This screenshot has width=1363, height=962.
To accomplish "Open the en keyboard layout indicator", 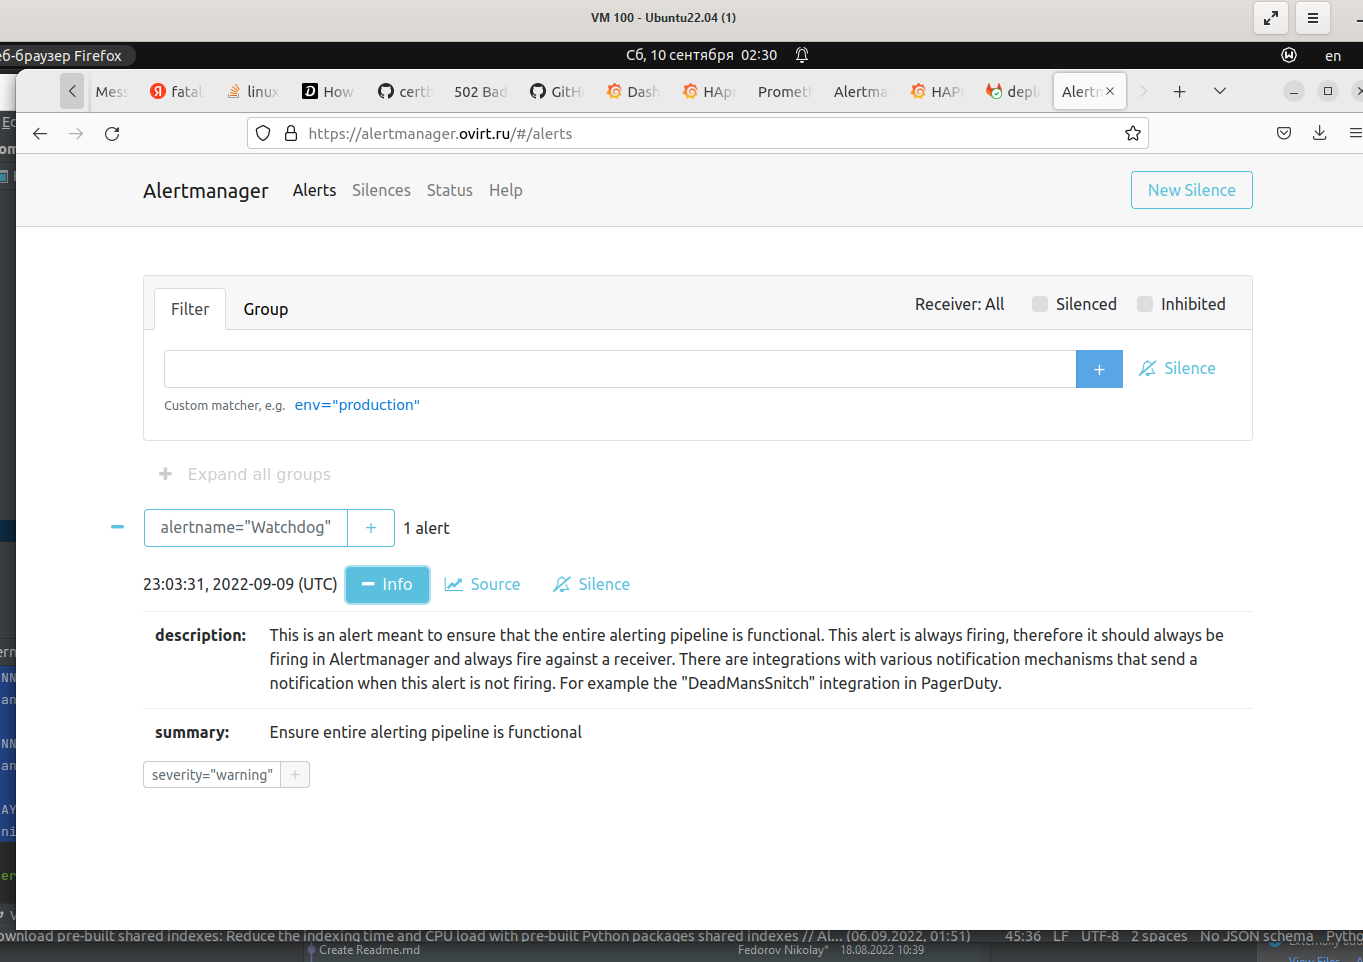I will [1333, 56].
